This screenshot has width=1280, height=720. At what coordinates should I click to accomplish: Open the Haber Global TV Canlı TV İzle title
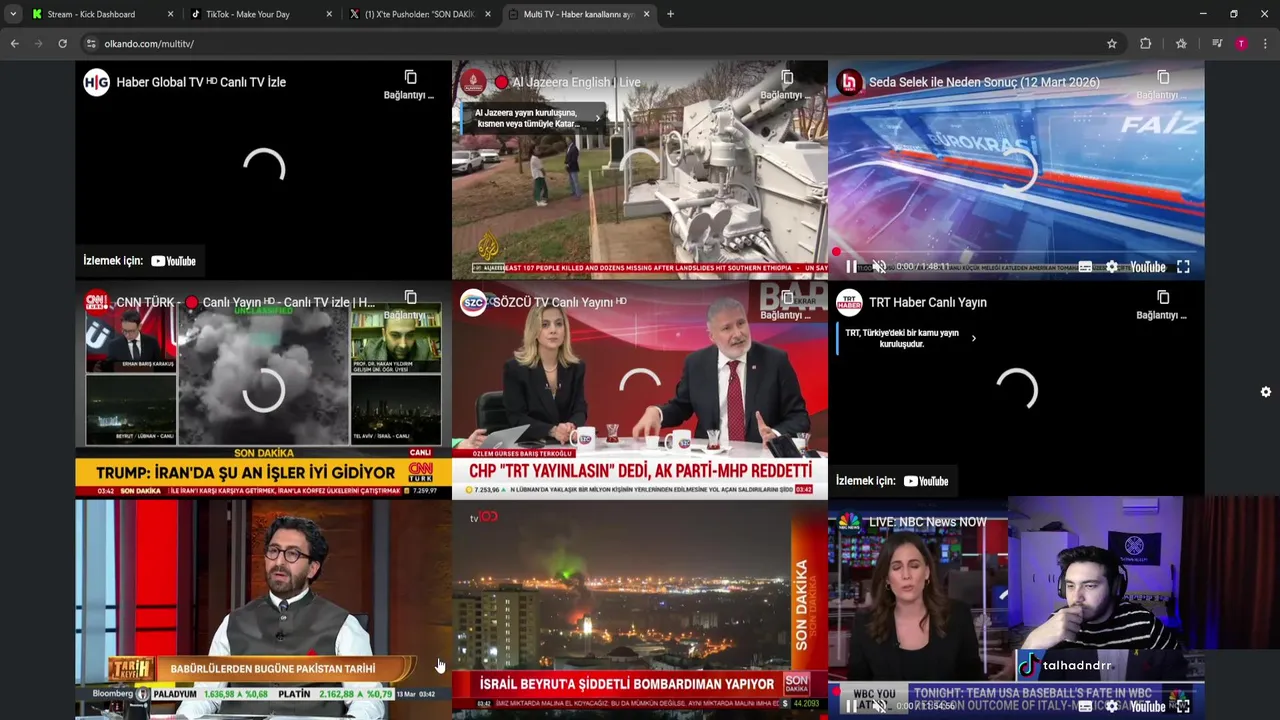pos(201,82)
